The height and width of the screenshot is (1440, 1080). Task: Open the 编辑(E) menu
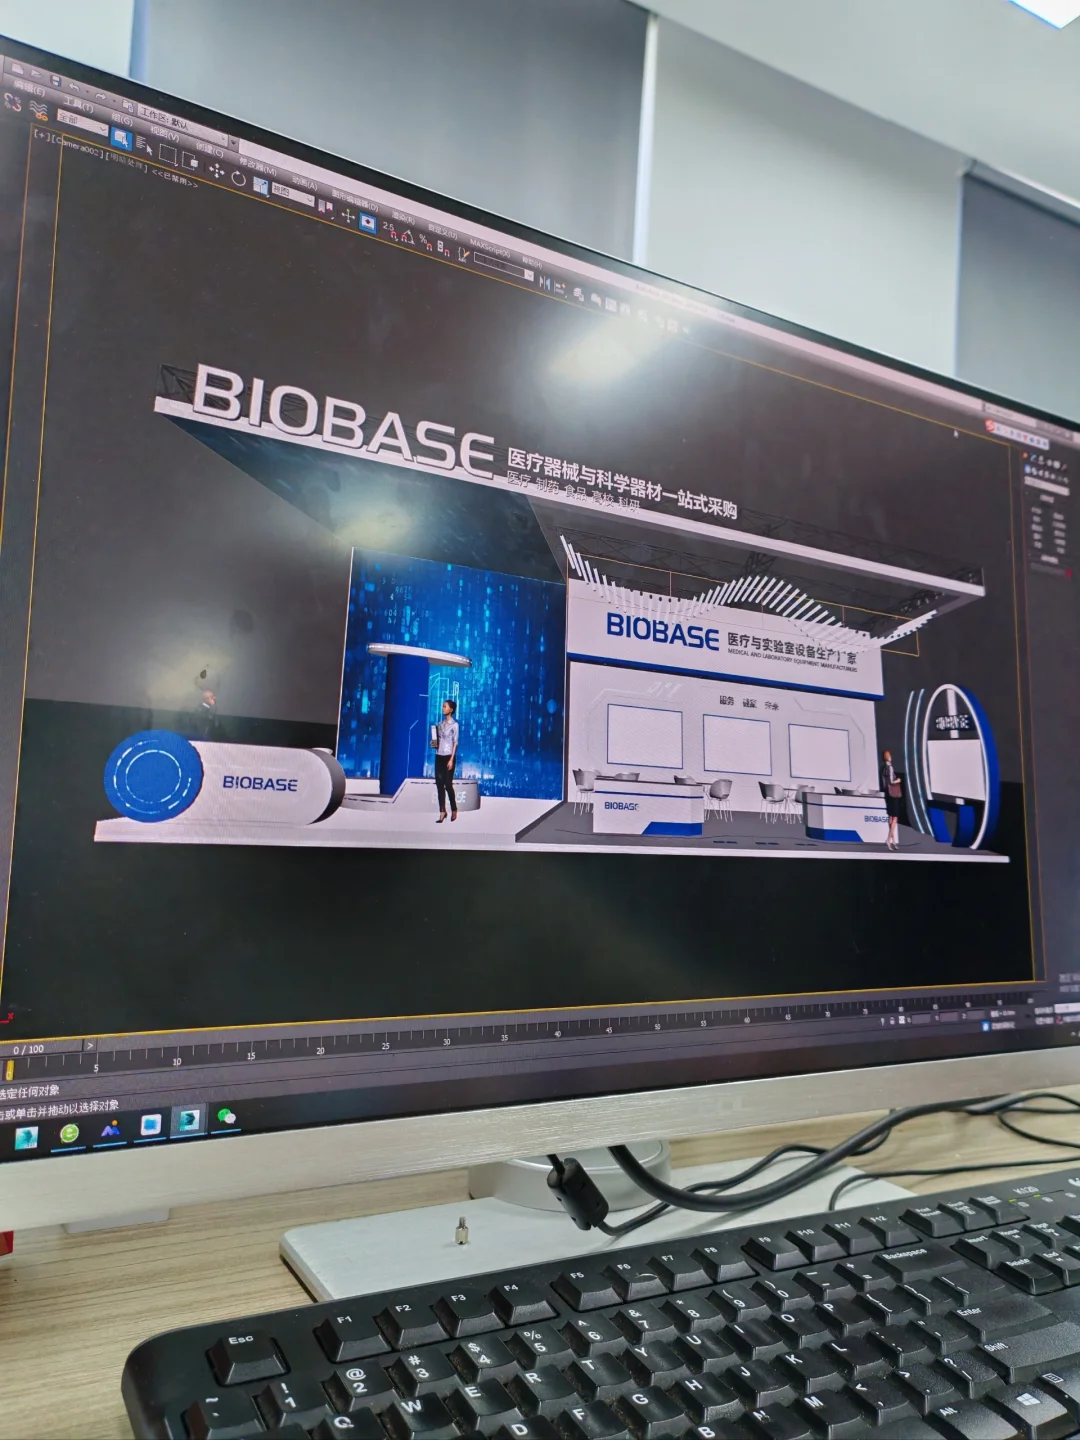30,88
